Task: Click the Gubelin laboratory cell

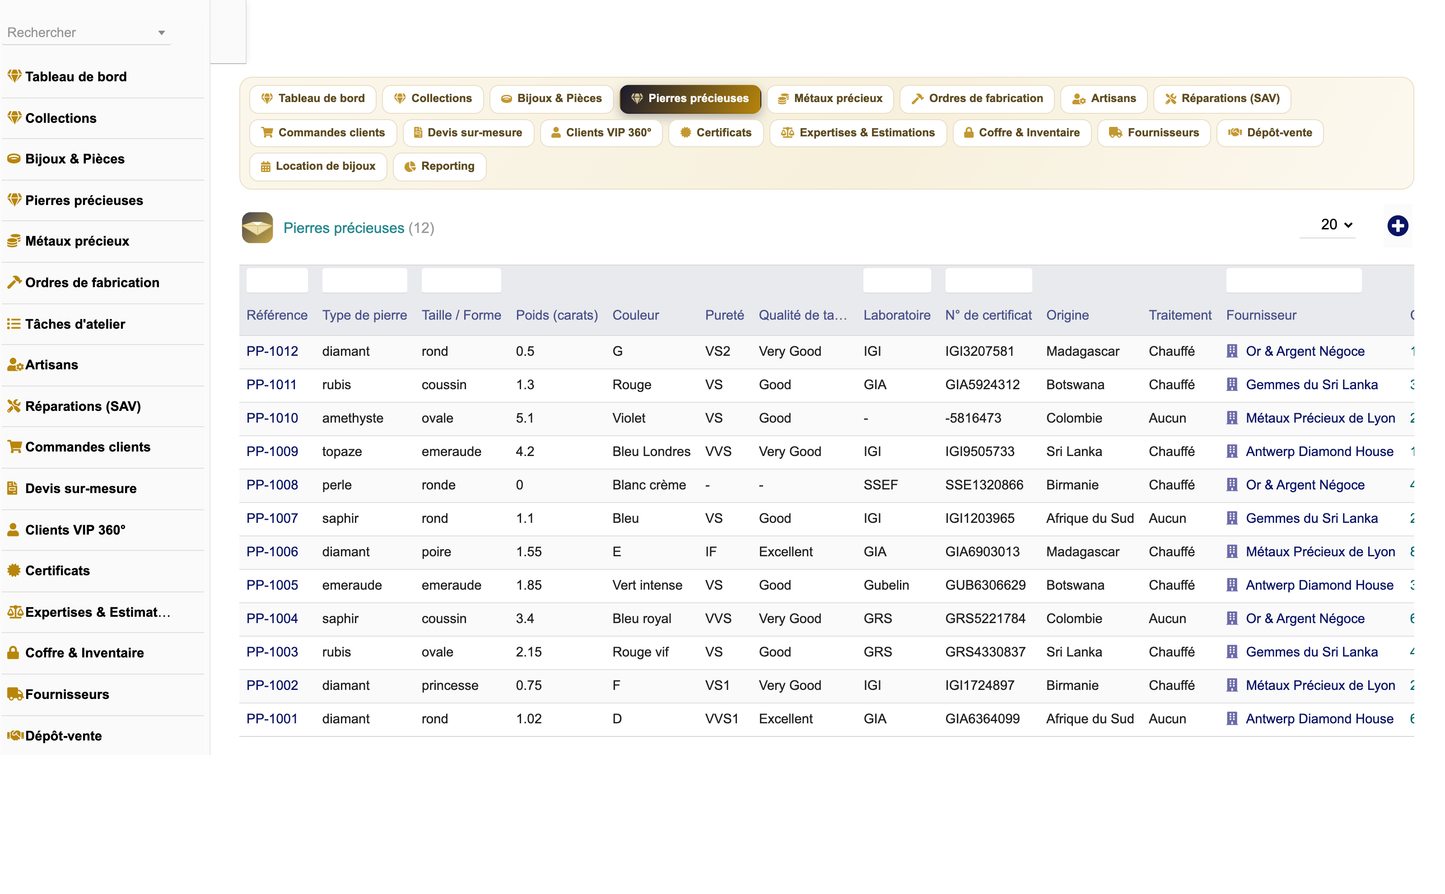Action: pos(886,585)
